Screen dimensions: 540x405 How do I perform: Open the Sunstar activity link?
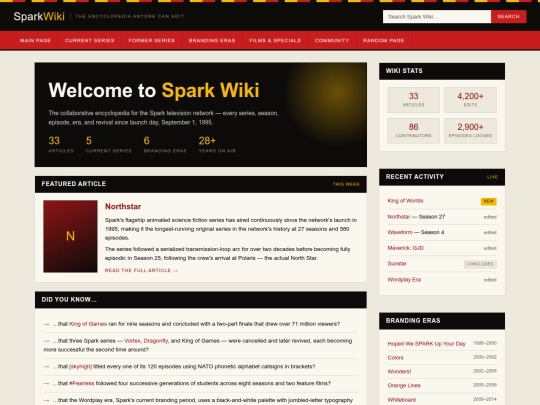397,263
